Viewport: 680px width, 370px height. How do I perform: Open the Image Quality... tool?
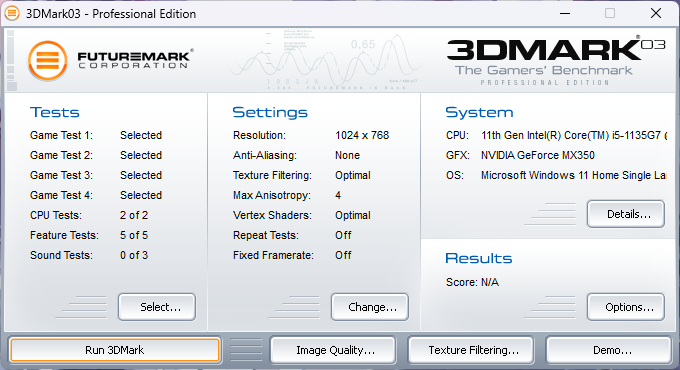(333, 350)
